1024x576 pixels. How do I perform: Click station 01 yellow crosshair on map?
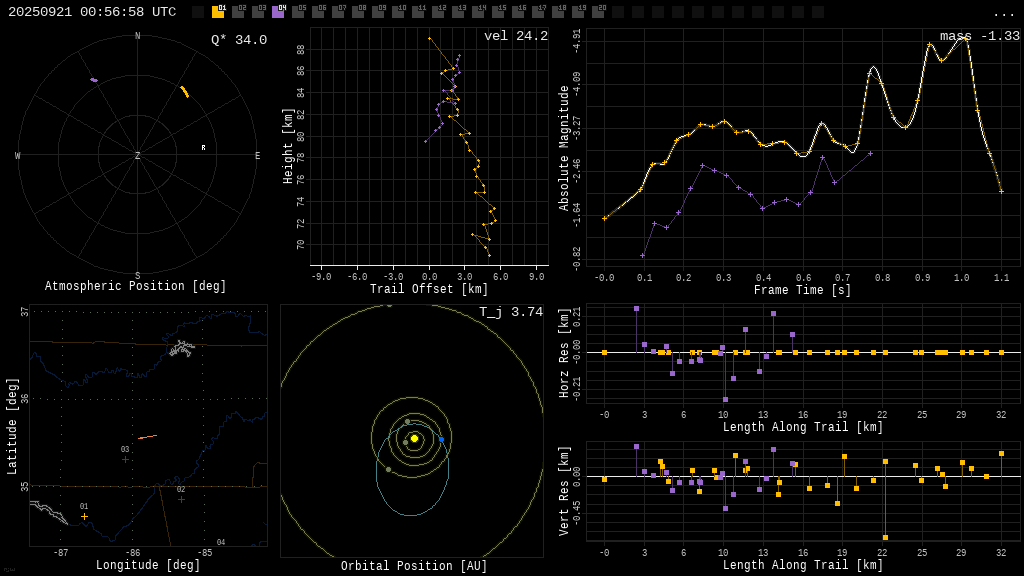(84, 517)
